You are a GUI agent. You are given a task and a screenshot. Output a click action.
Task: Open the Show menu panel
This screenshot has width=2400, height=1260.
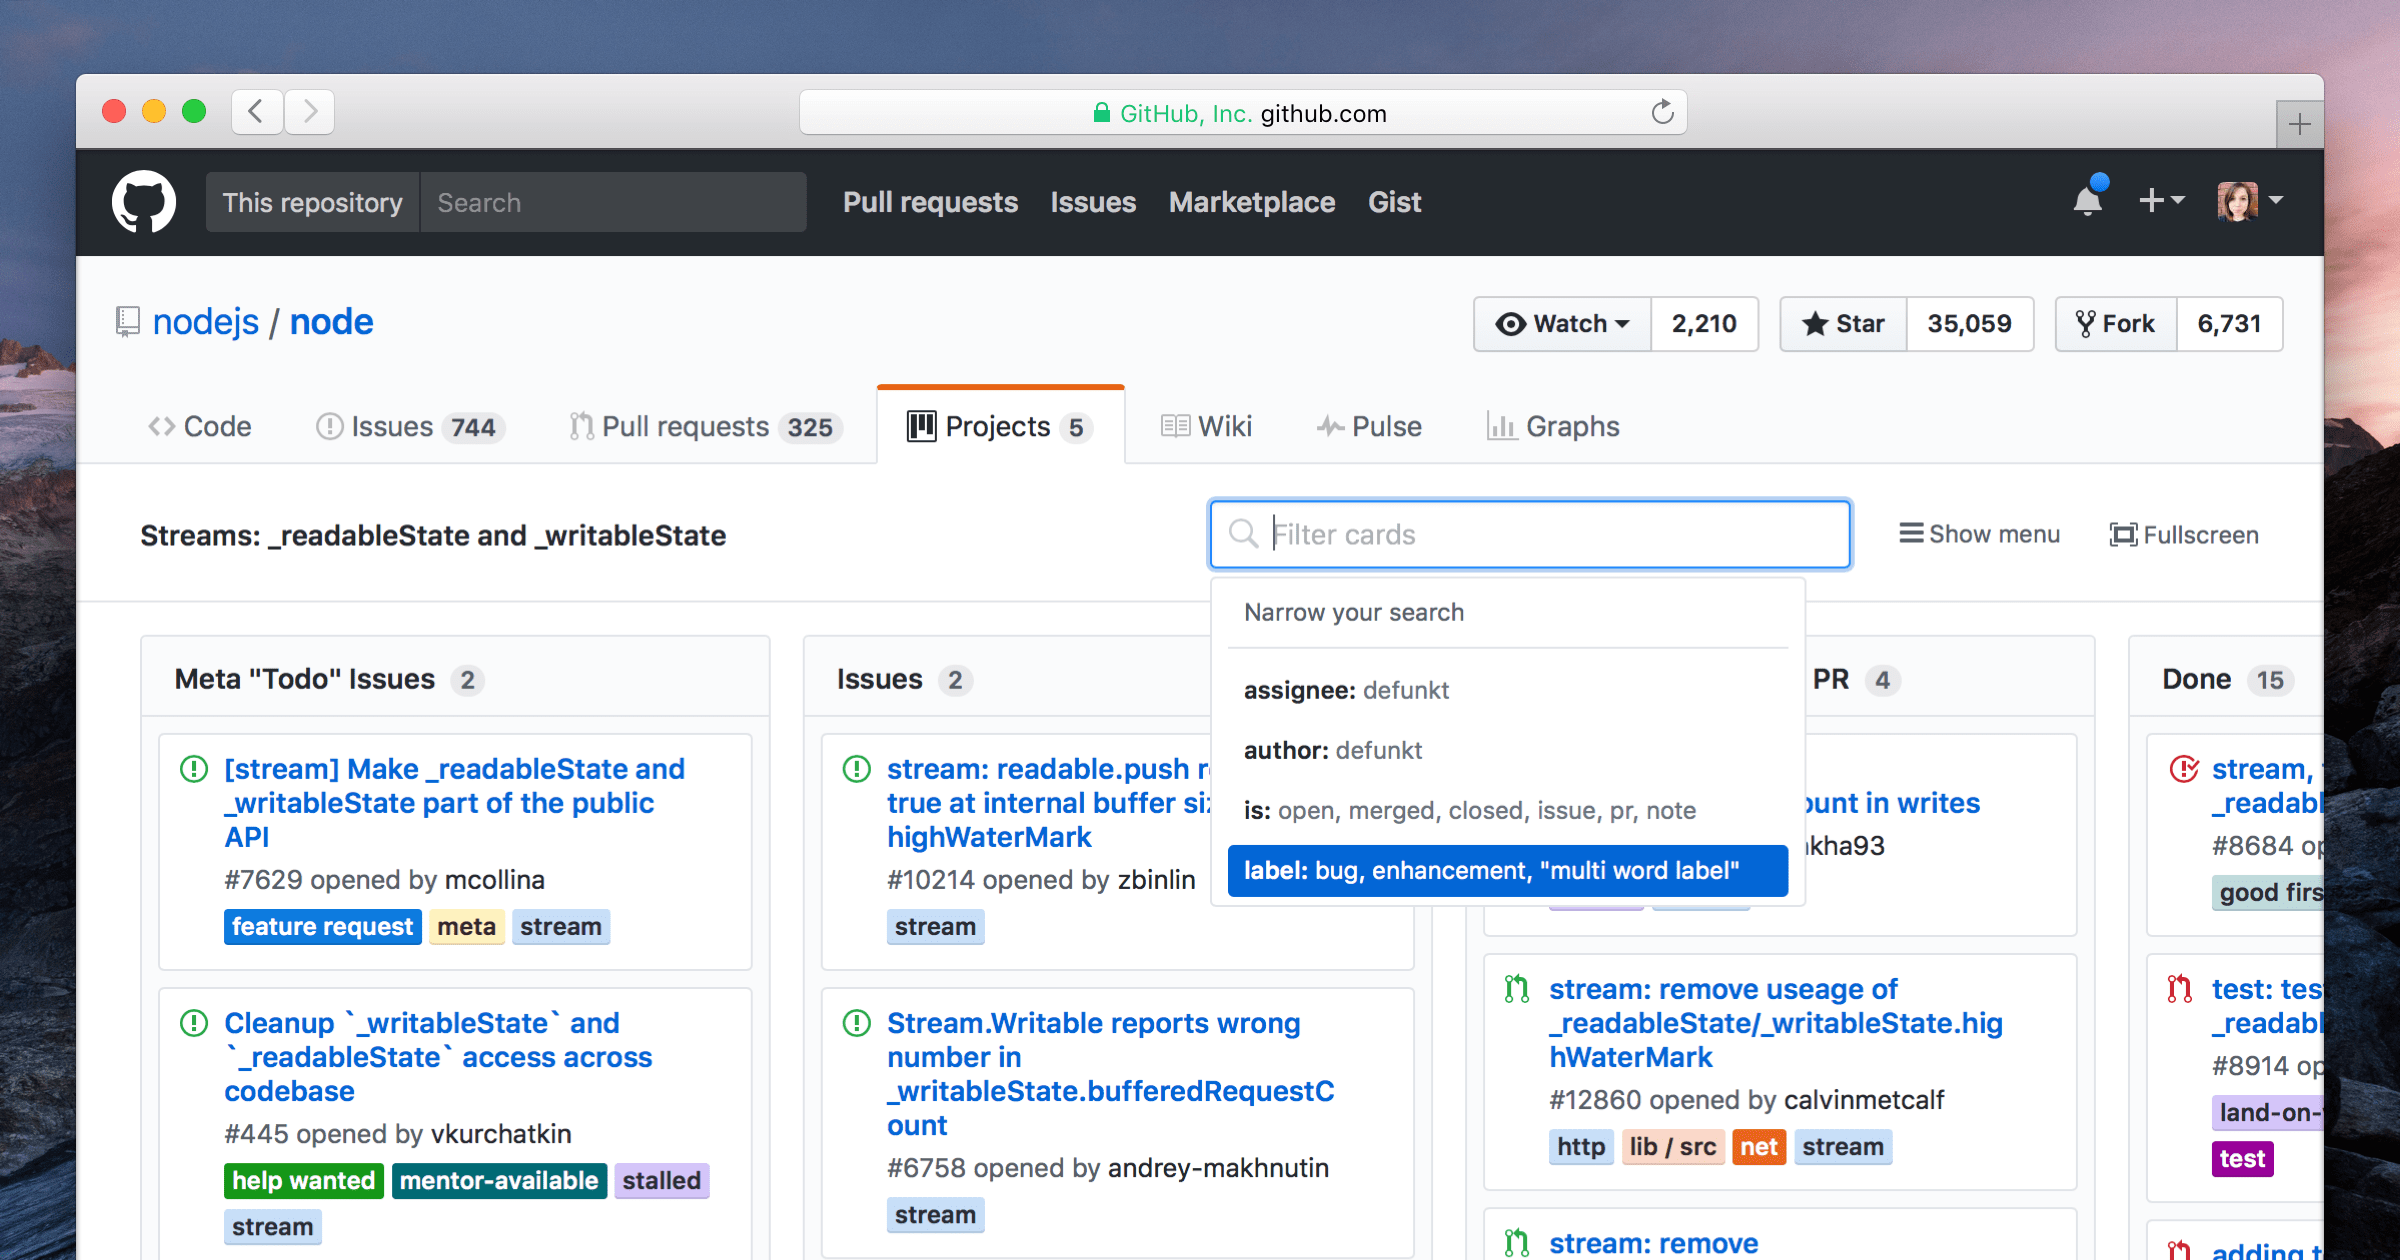1978,533
